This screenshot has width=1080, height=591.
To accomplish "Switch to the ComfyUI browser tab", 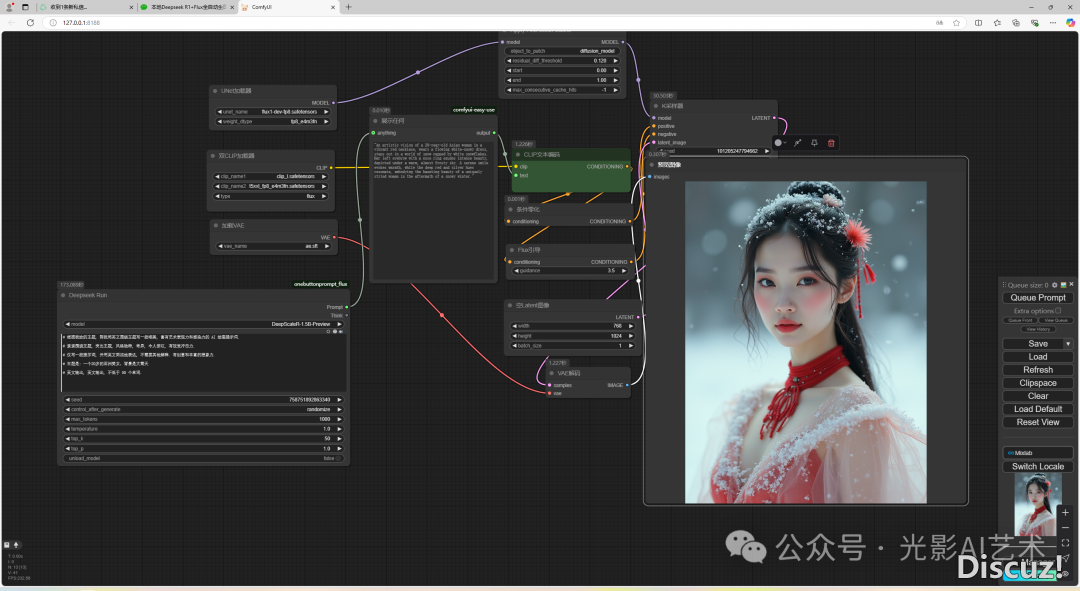I will click(x=288, y=7).
